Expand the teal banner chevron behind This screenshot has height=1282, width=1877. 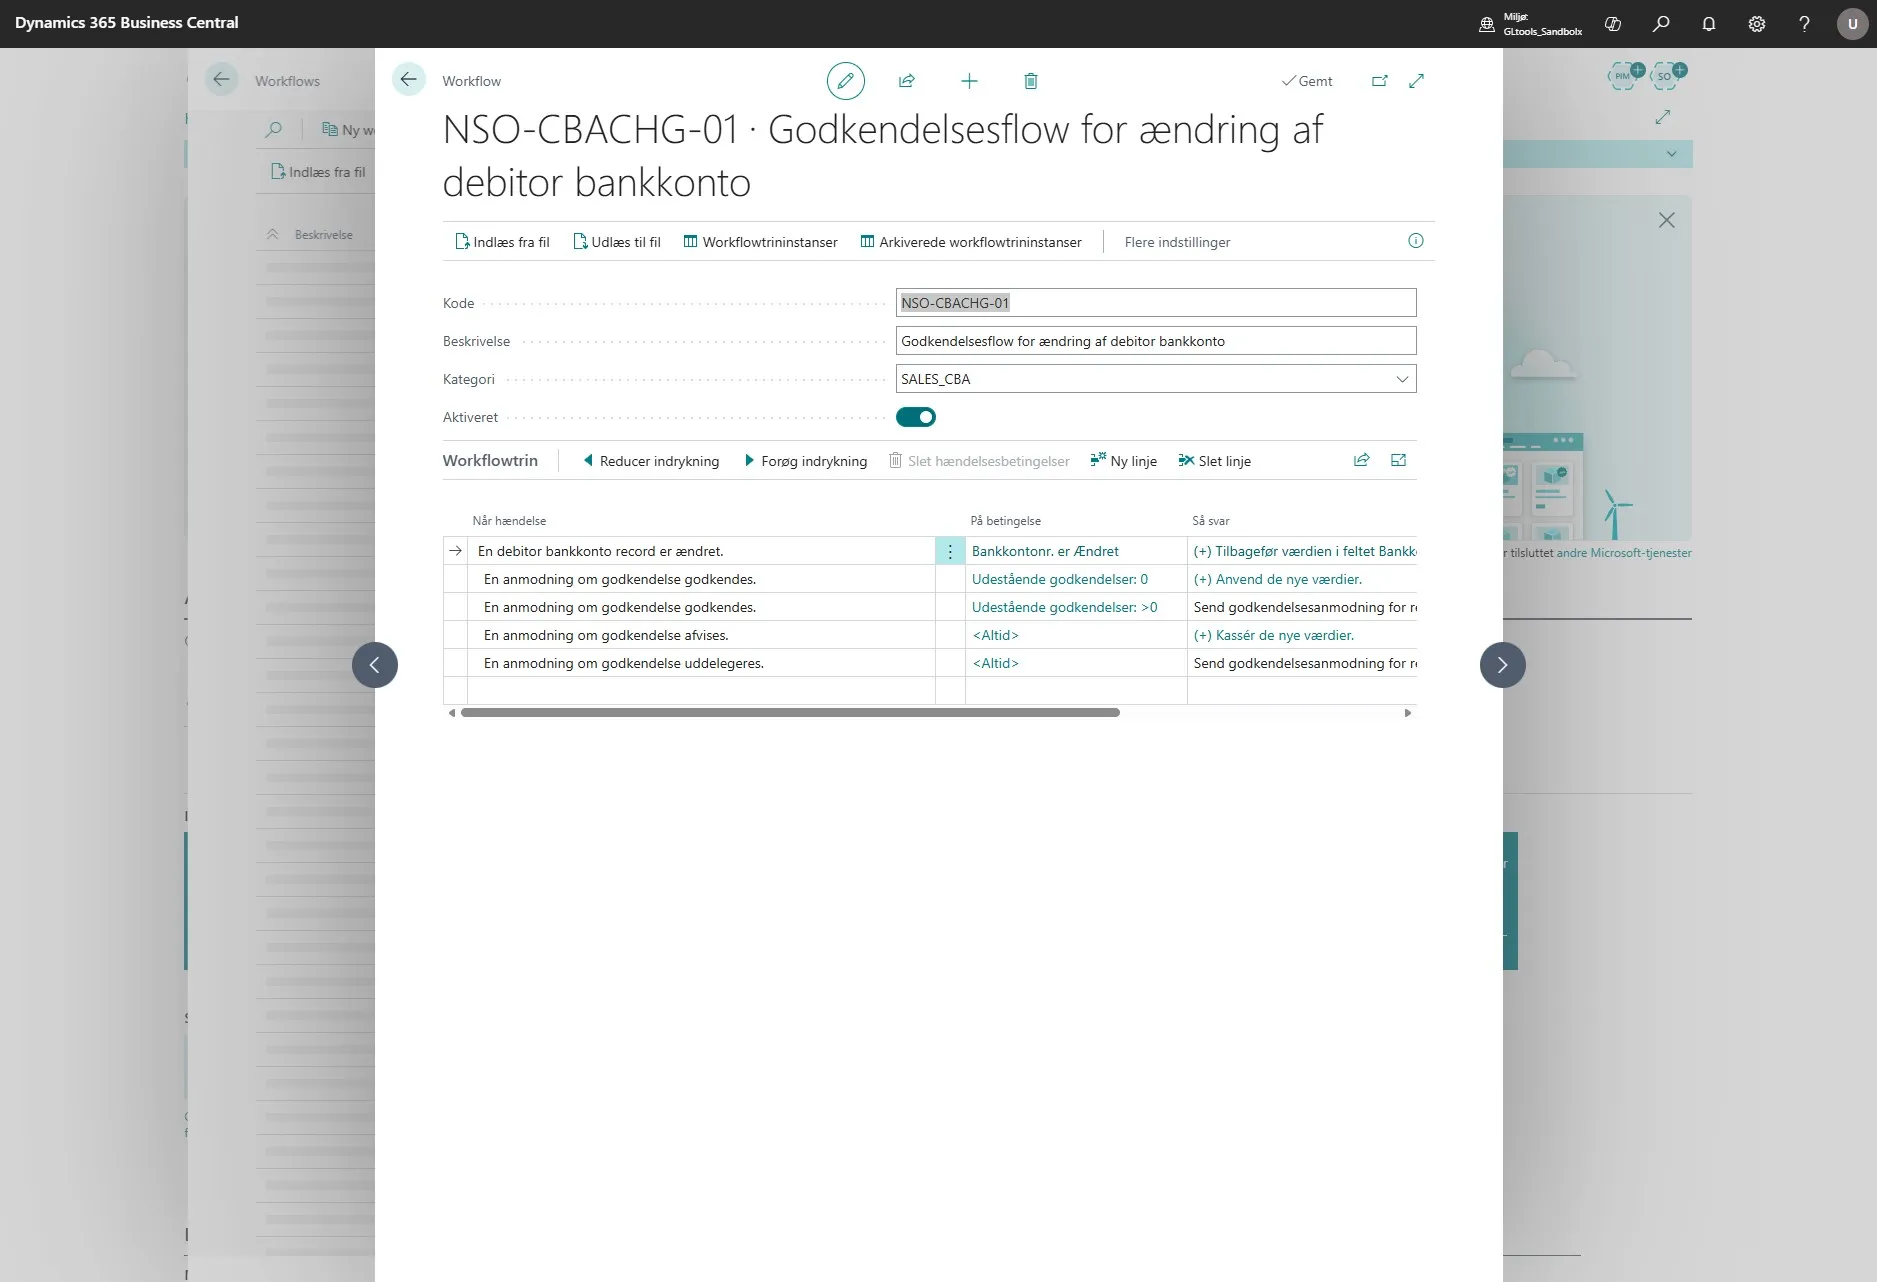[1671, 154]
